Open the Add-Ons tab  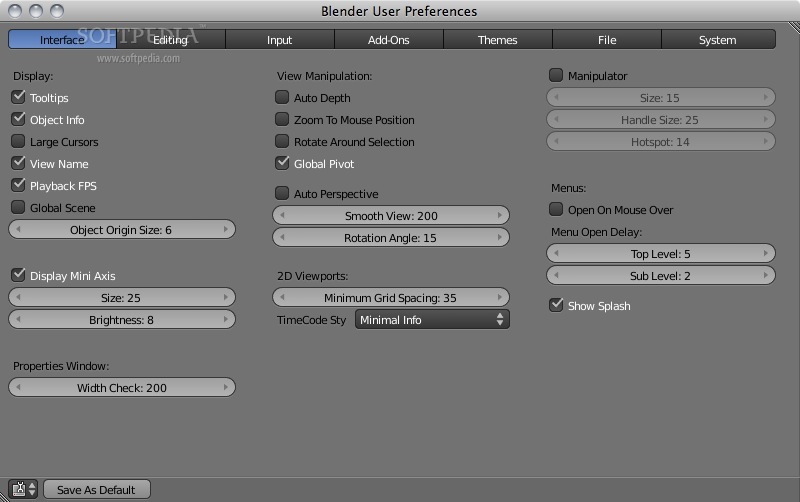click(x=389, y=39)
